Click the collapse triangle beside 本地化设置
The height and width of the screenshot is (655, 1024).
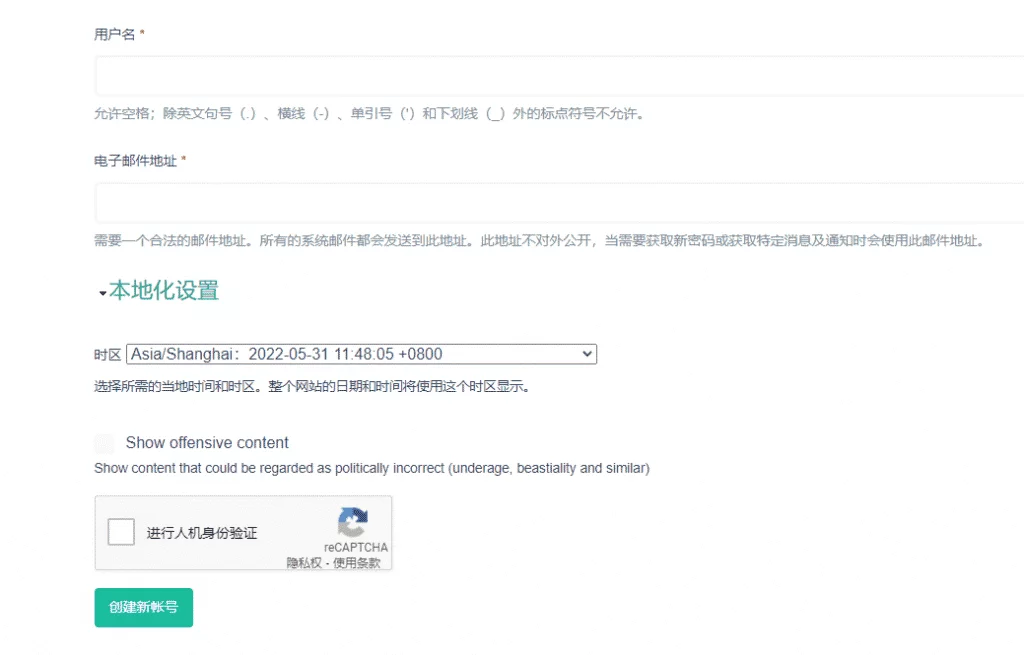102,293
